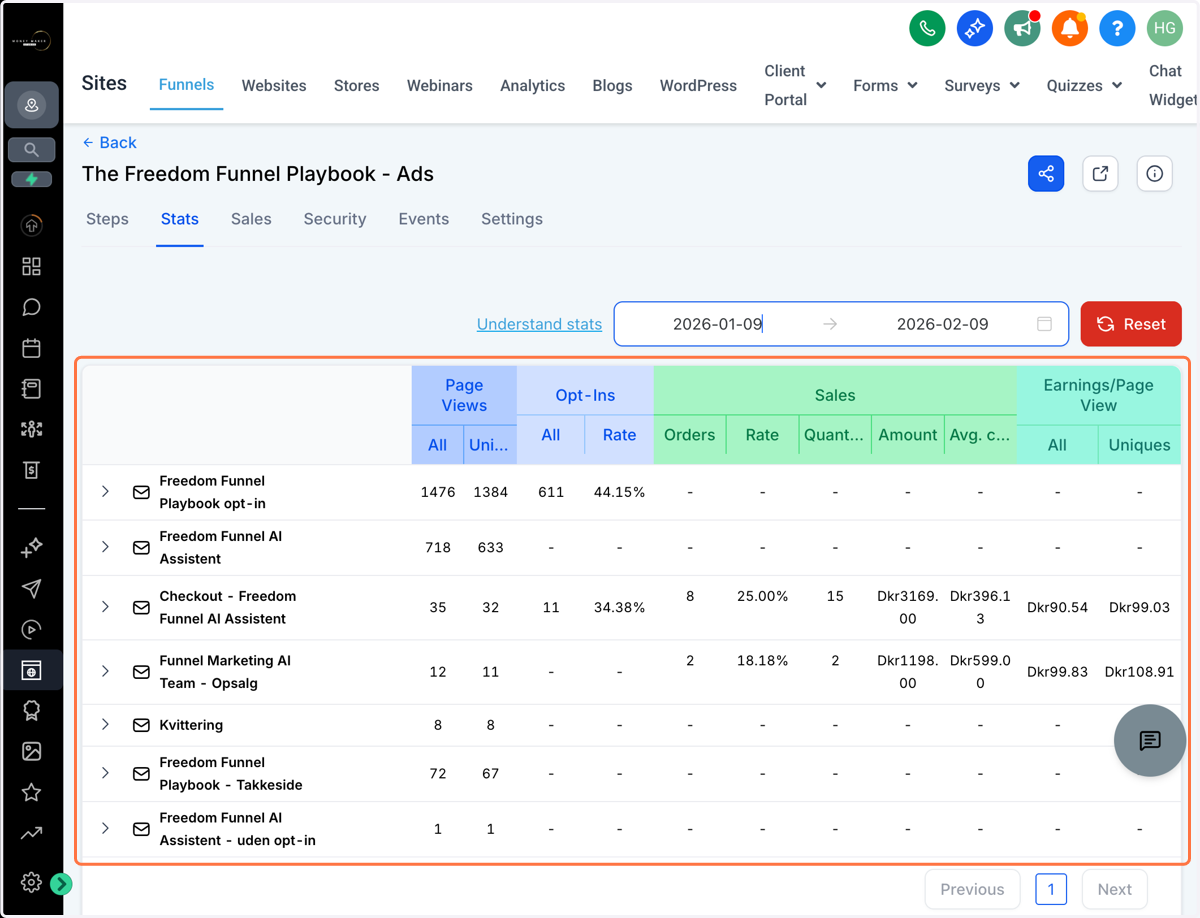Click the green phone call icon

pos(927,28)
